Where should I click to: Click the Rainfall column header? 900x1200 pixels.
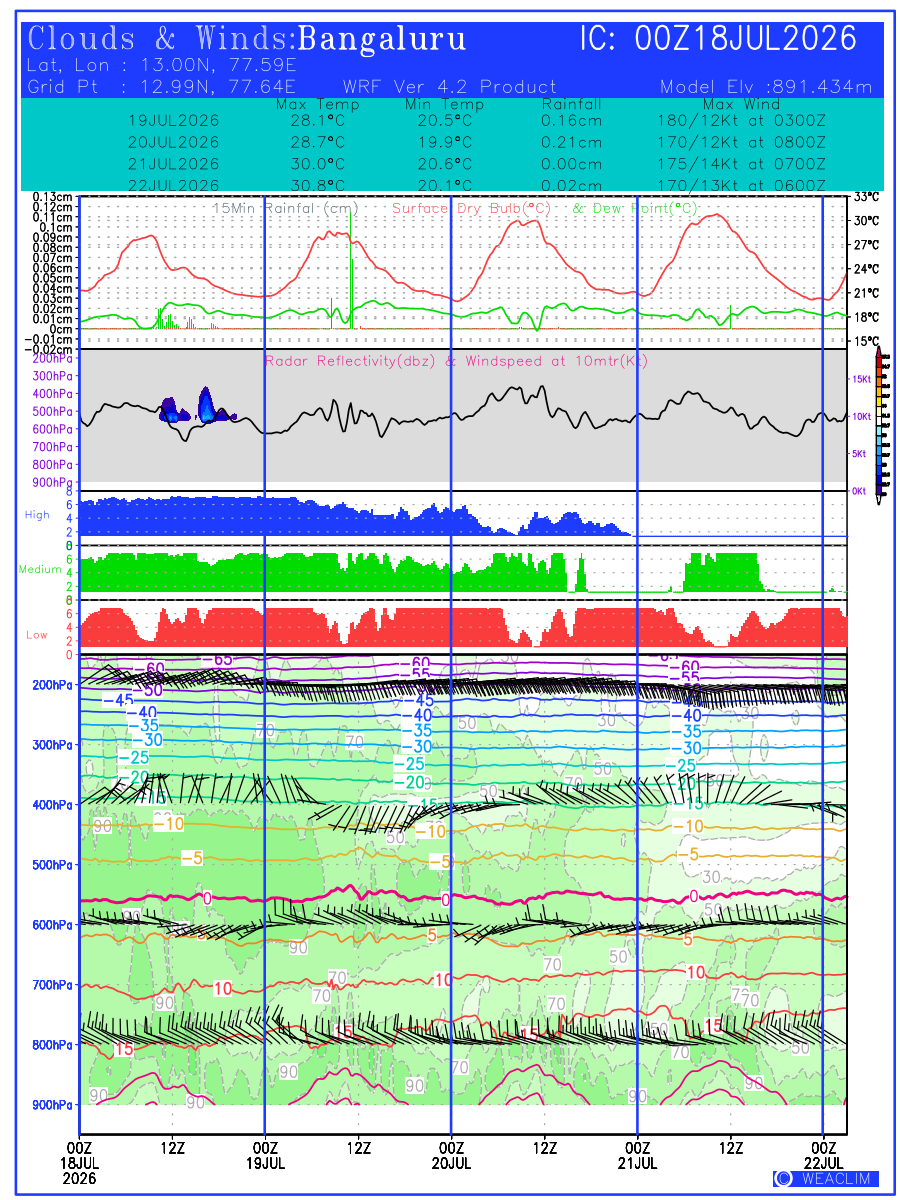coord(572,104)
